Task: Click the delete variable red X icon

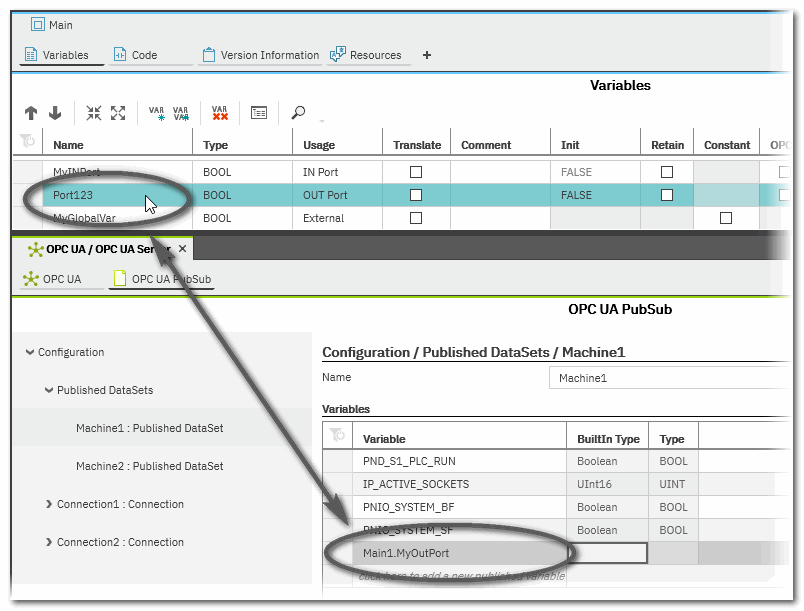Action: [219, 113]
